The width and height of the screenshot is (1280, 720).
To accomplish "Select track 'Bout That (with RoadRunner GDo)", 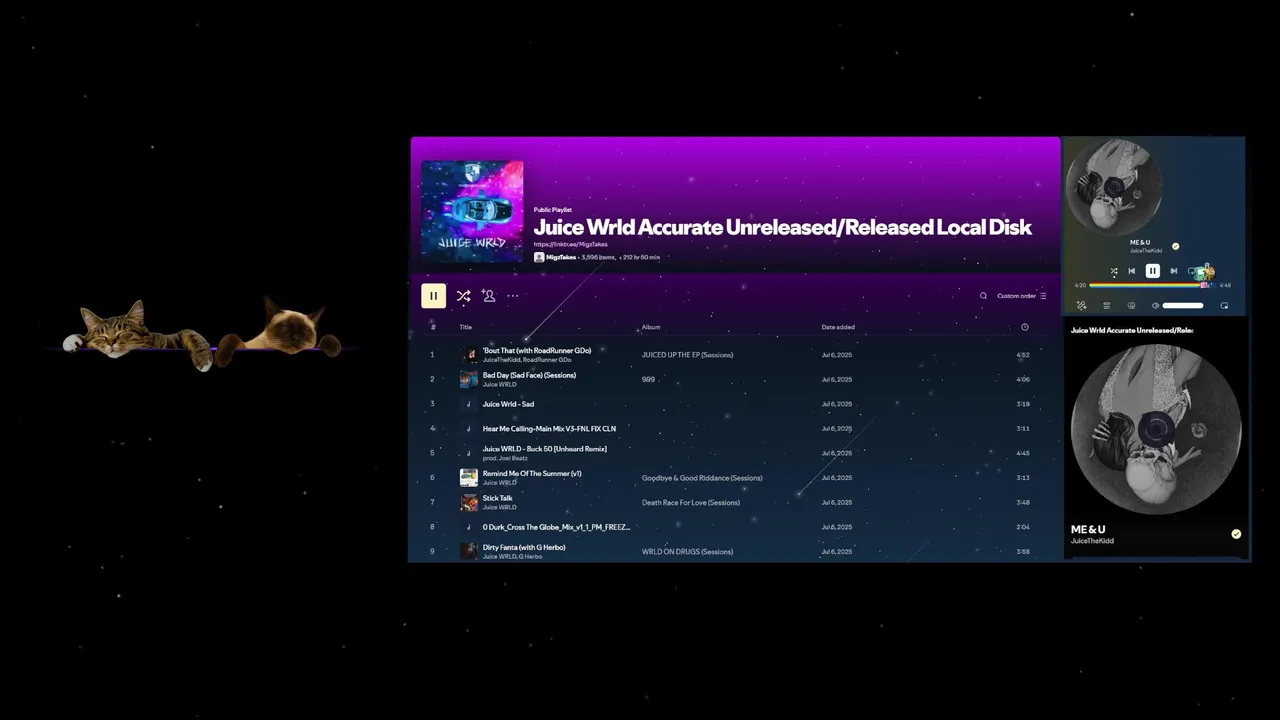I will [537, 350].
